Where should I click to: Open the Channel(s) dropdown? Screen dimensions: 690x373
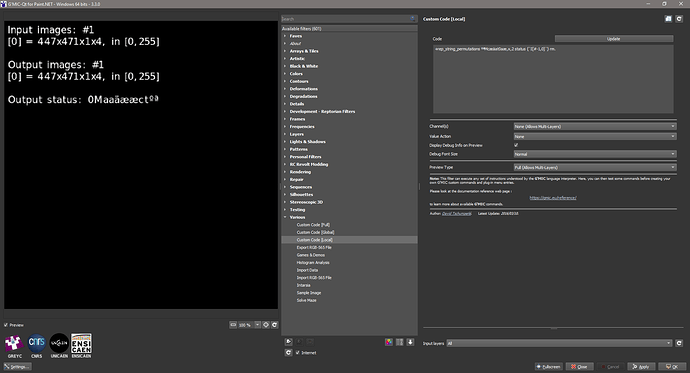coord(595,127)
